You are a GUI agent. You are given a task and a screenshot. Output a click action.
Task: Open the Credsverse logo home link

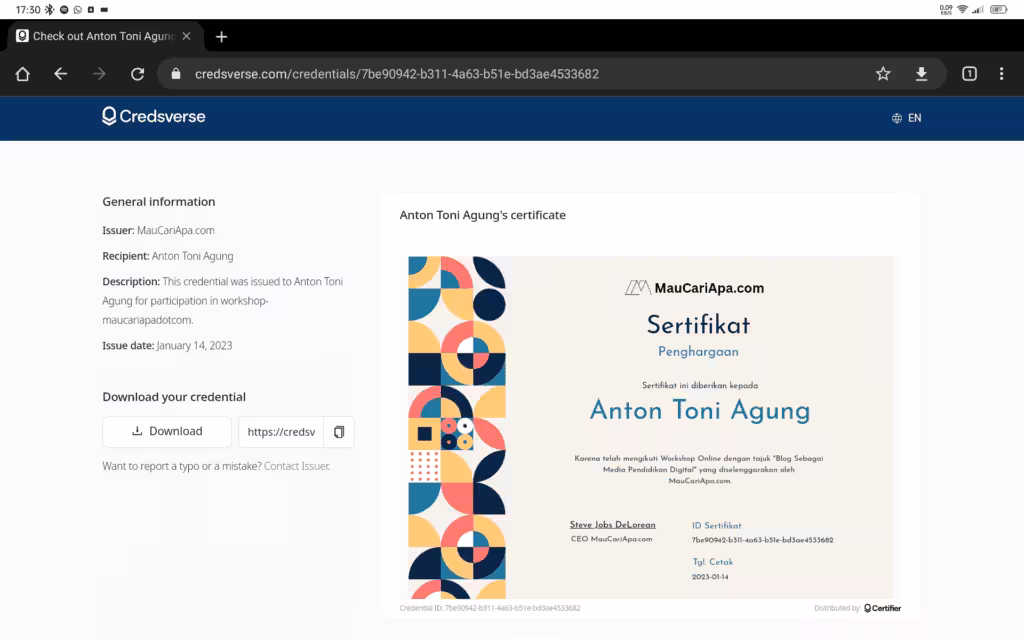pyautogui.click(x=153, y=116)
